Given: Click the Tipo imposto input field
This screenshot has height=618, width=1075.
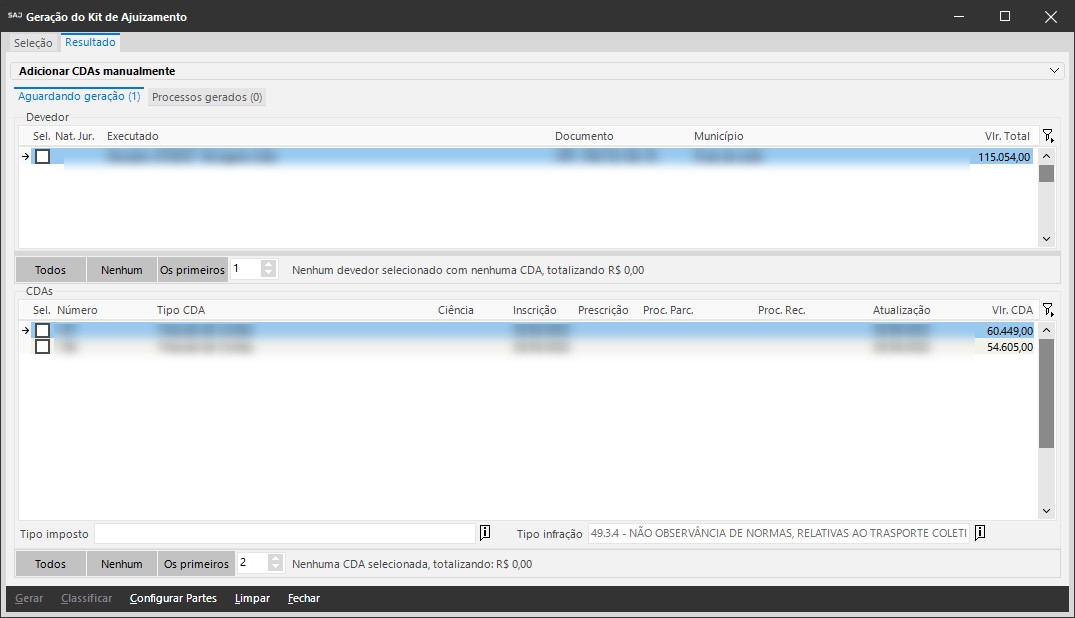Looking at the screenshot, I should 284,533.
